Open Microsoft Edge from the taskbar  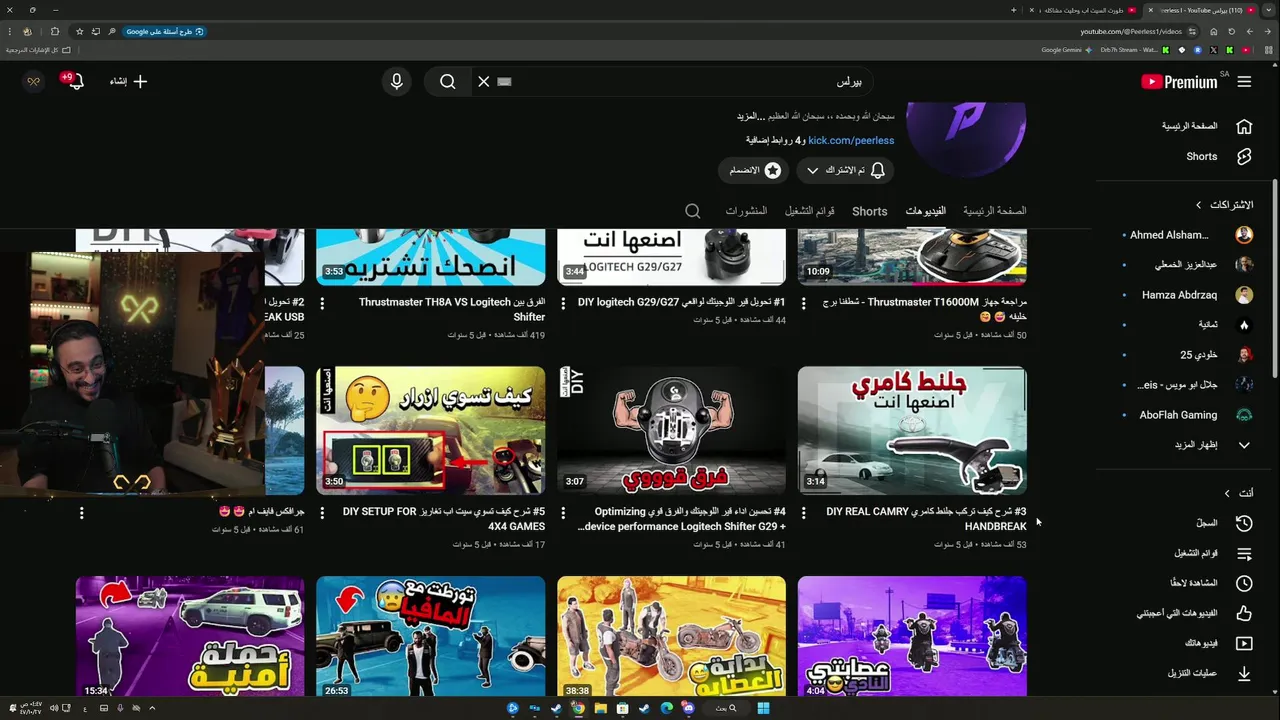[666, 708]
